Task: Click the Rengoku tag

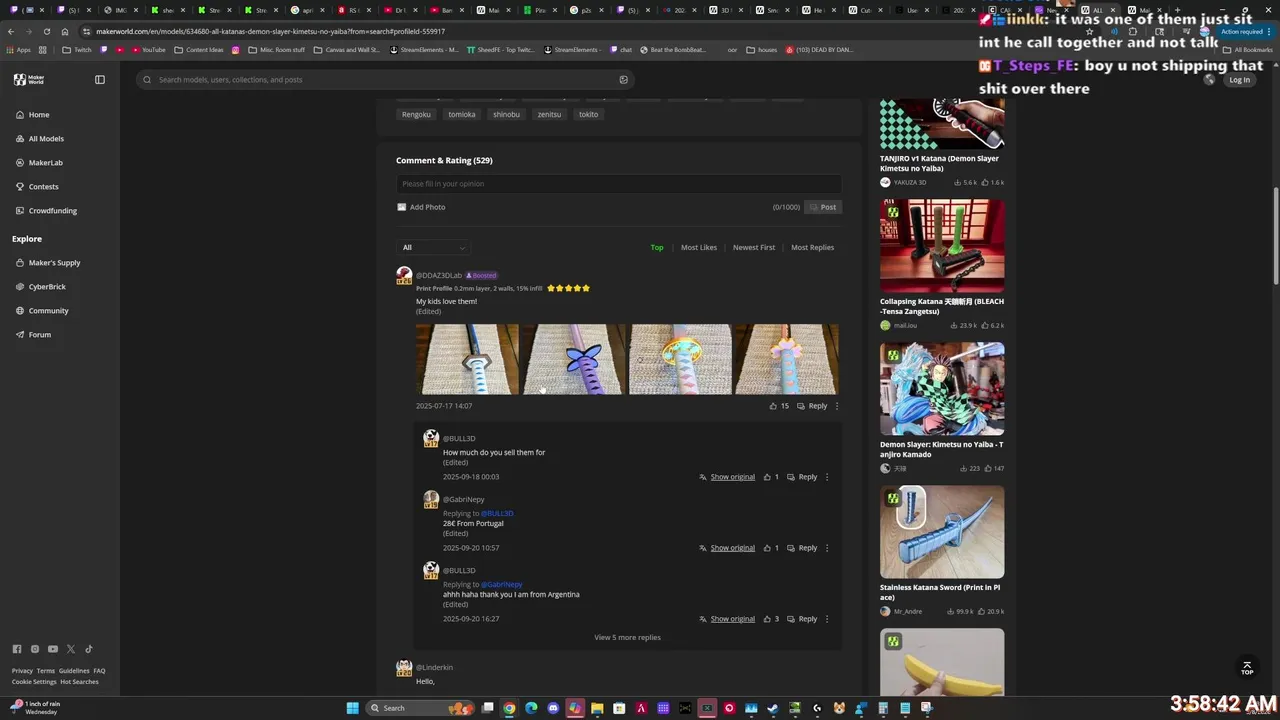Action: (416, 115)
